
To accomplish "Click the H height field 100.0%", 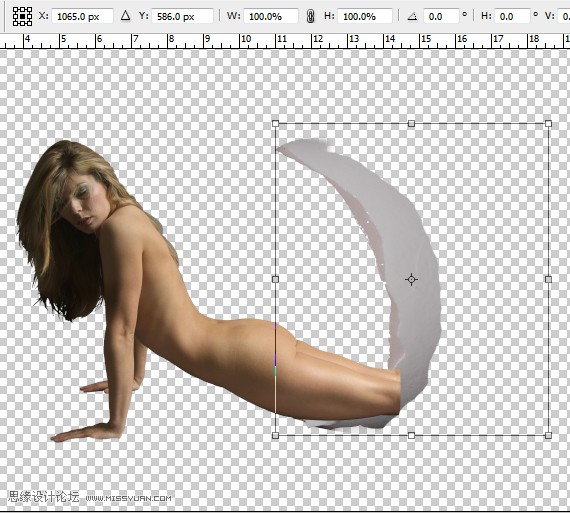I will click(x=365, y=16).
